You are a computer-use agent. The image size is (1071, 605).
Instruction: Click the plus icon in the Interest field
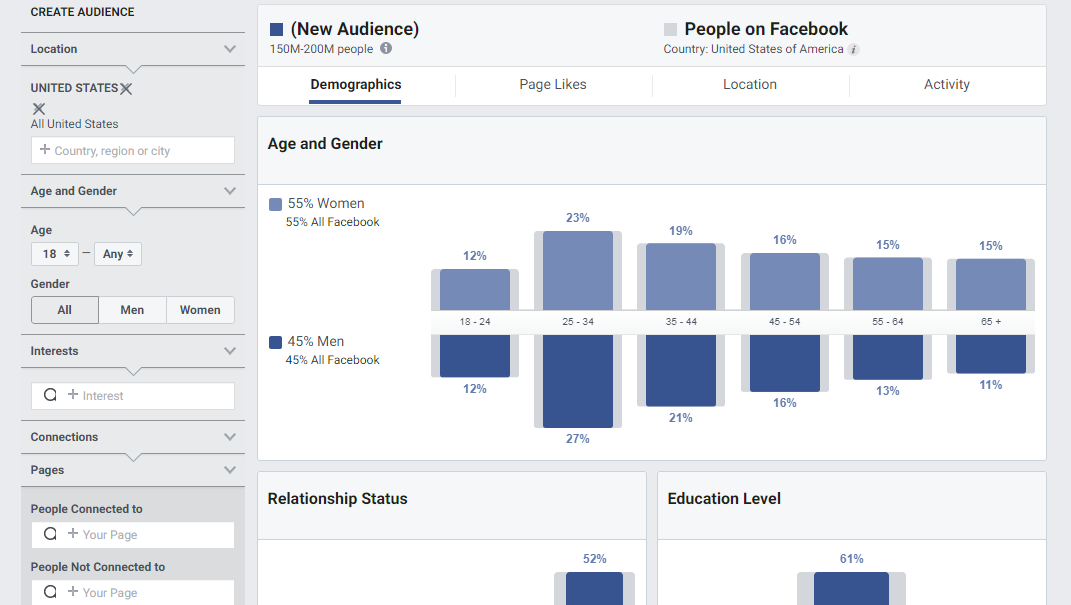pos(72,394)
